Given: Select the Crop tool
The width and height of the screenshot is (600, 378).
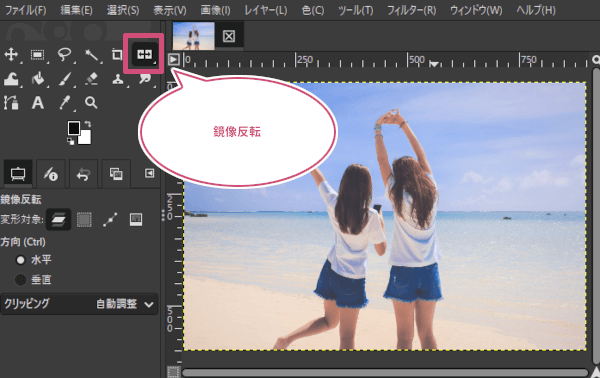Looking at the screenshot, I should click(x=117, y=55).
